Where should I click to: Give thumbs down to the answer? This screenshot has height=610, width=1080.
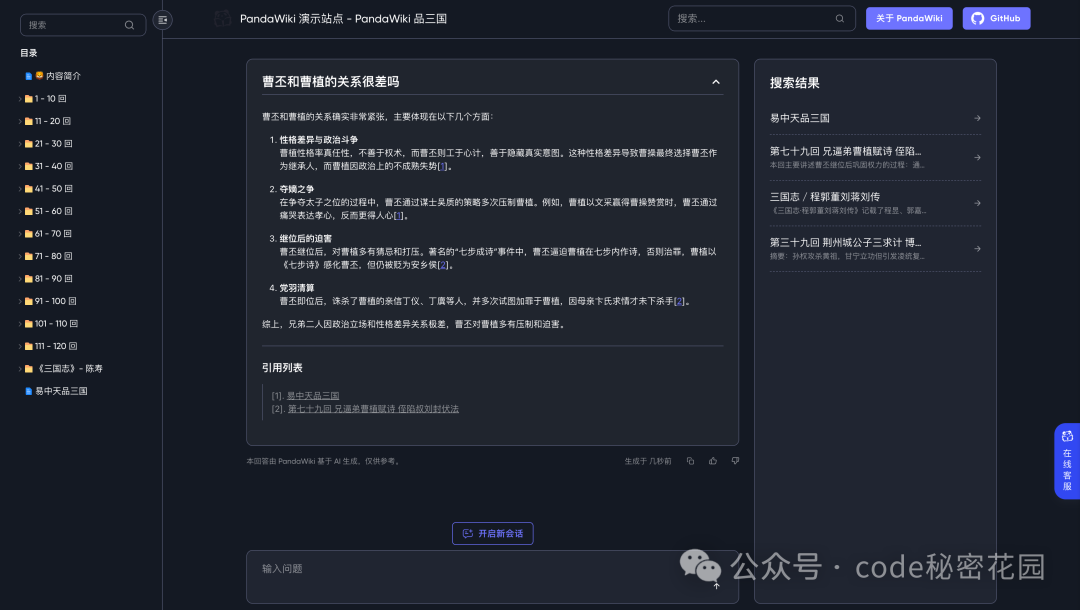(x=735, y=461)
